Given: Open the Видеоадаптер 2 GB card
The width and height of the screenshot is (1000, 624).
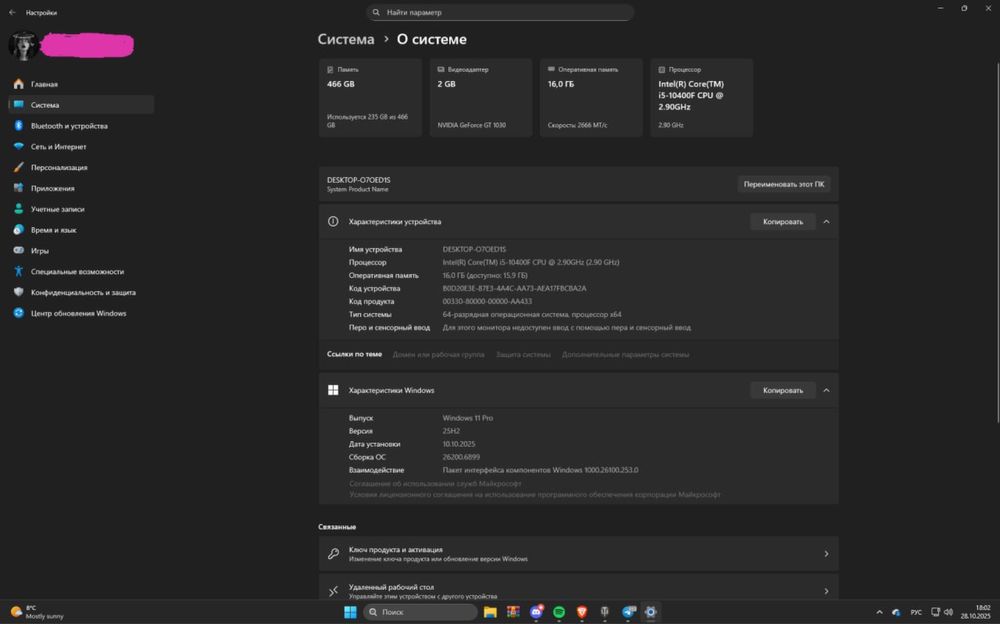Looking at the screenshot, I should tap(481, 98).
